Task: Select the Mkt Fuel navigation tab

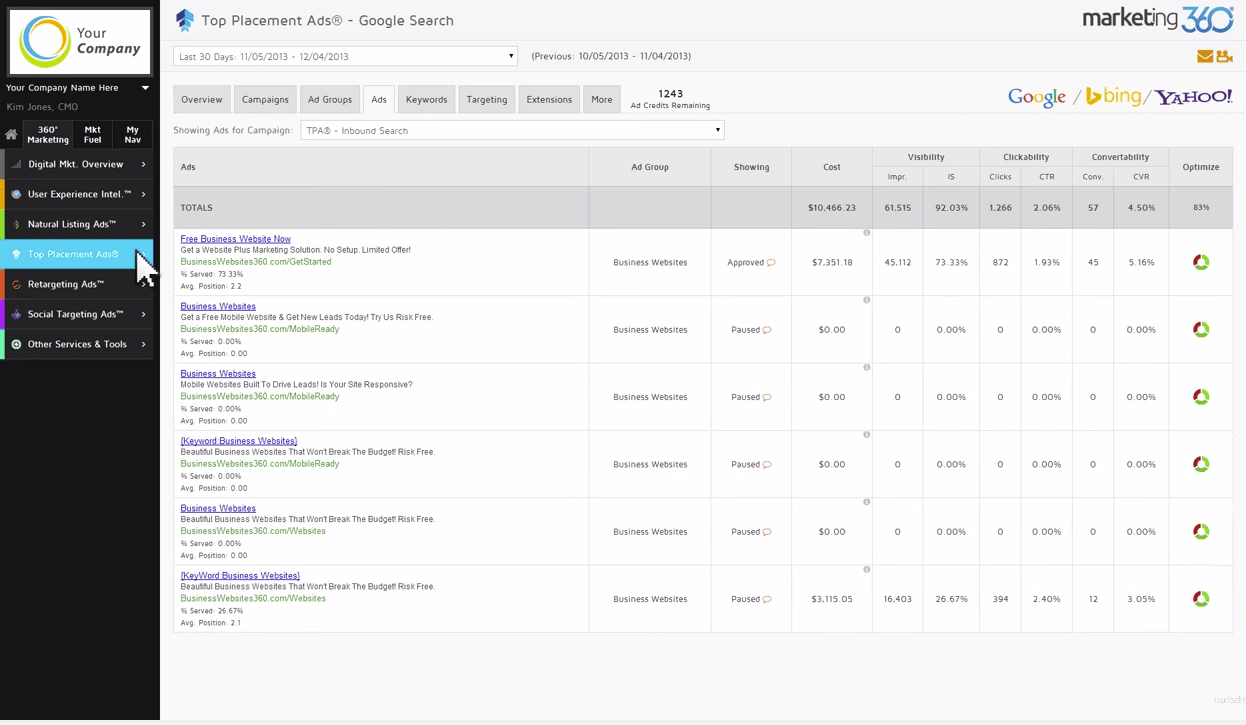Action: pos(92,134)
